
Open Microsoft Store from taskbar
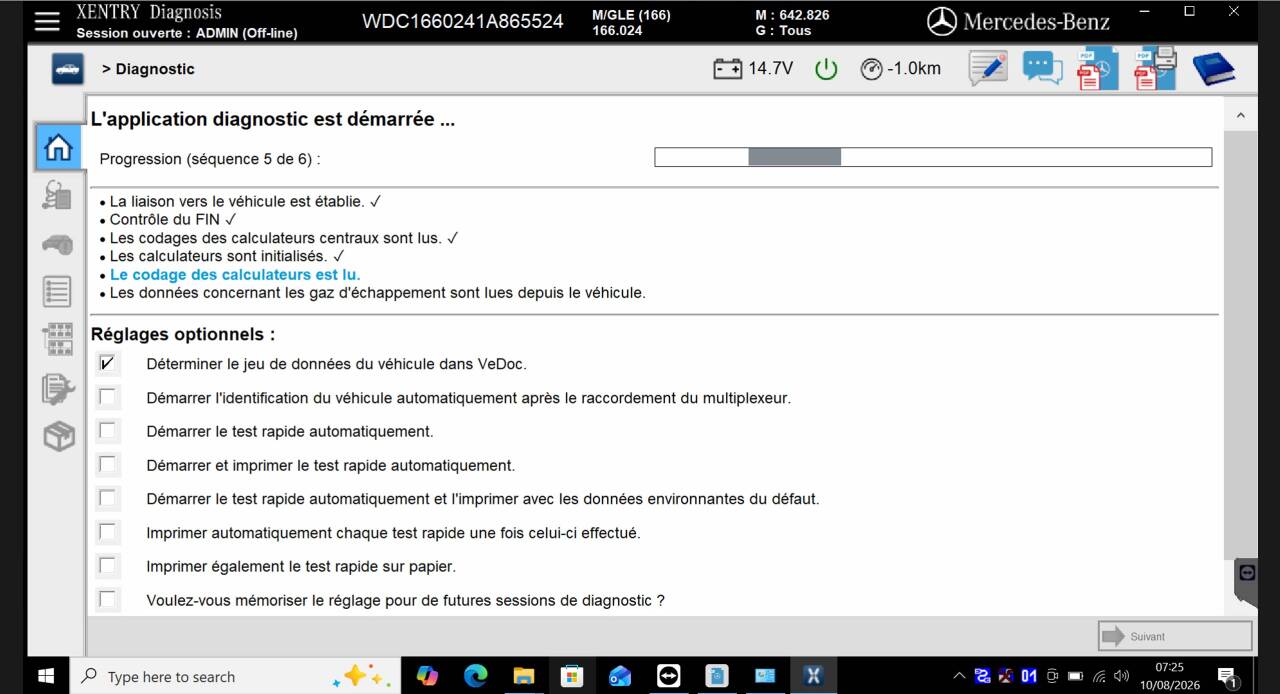[571, 676]
